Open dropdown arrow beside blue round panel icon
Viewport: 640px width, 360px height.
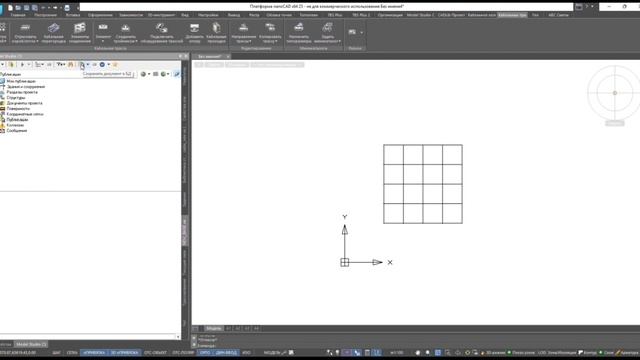[109, 64]
